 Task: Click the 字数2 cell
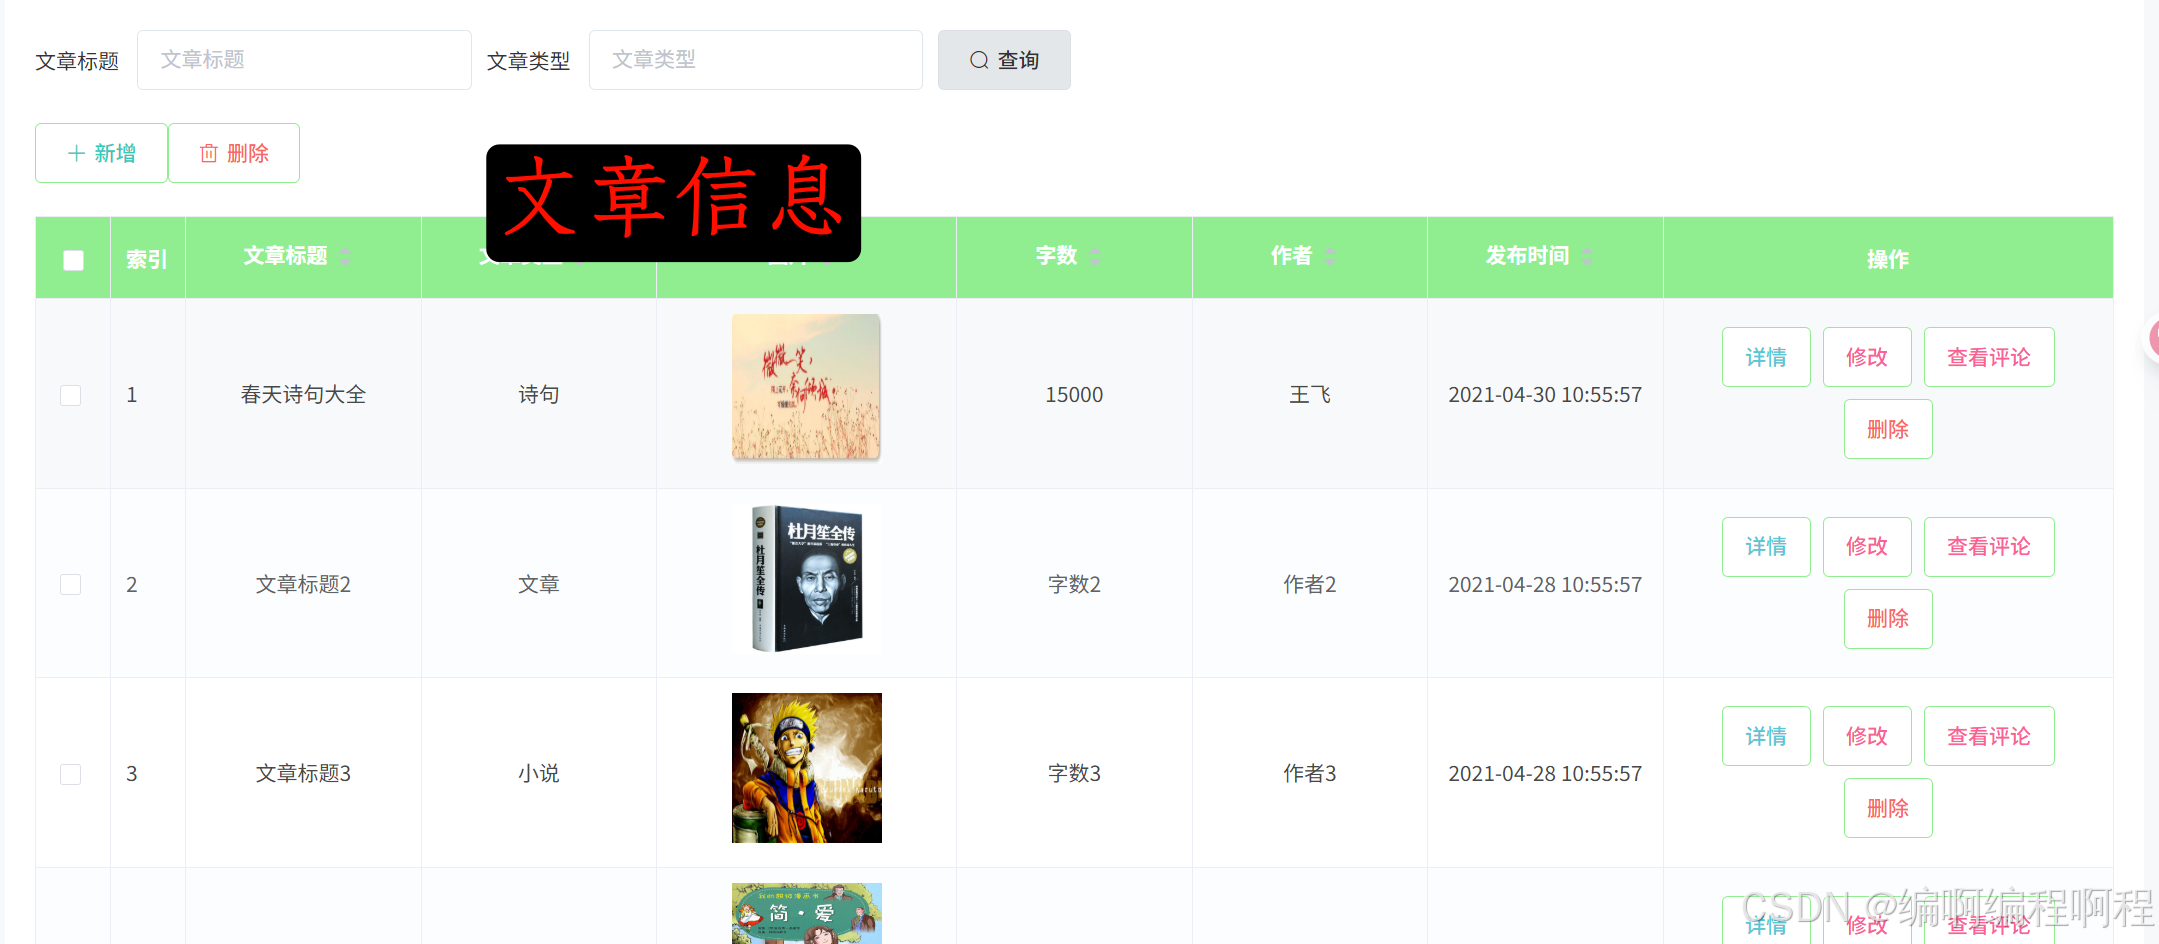coord(1074,584)
